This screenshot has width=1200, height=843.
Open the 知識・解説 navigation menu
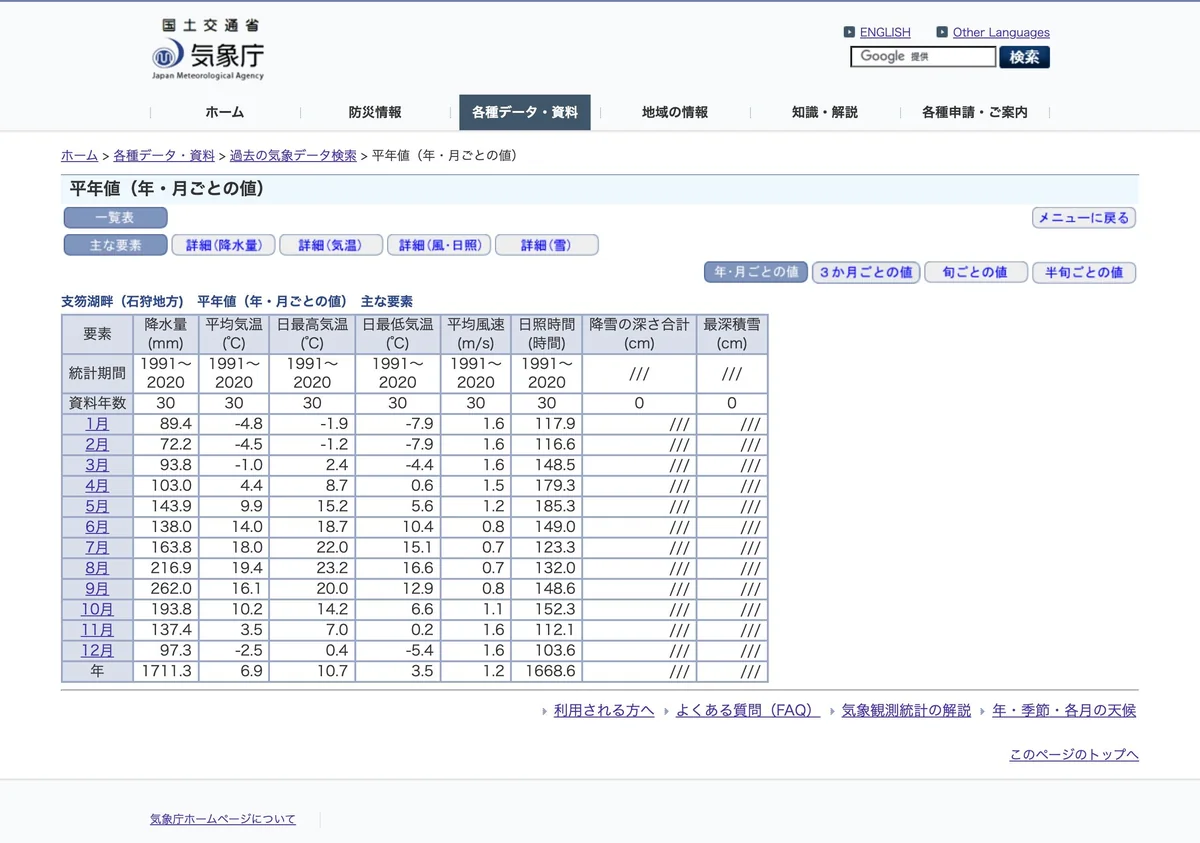point(825,112)
